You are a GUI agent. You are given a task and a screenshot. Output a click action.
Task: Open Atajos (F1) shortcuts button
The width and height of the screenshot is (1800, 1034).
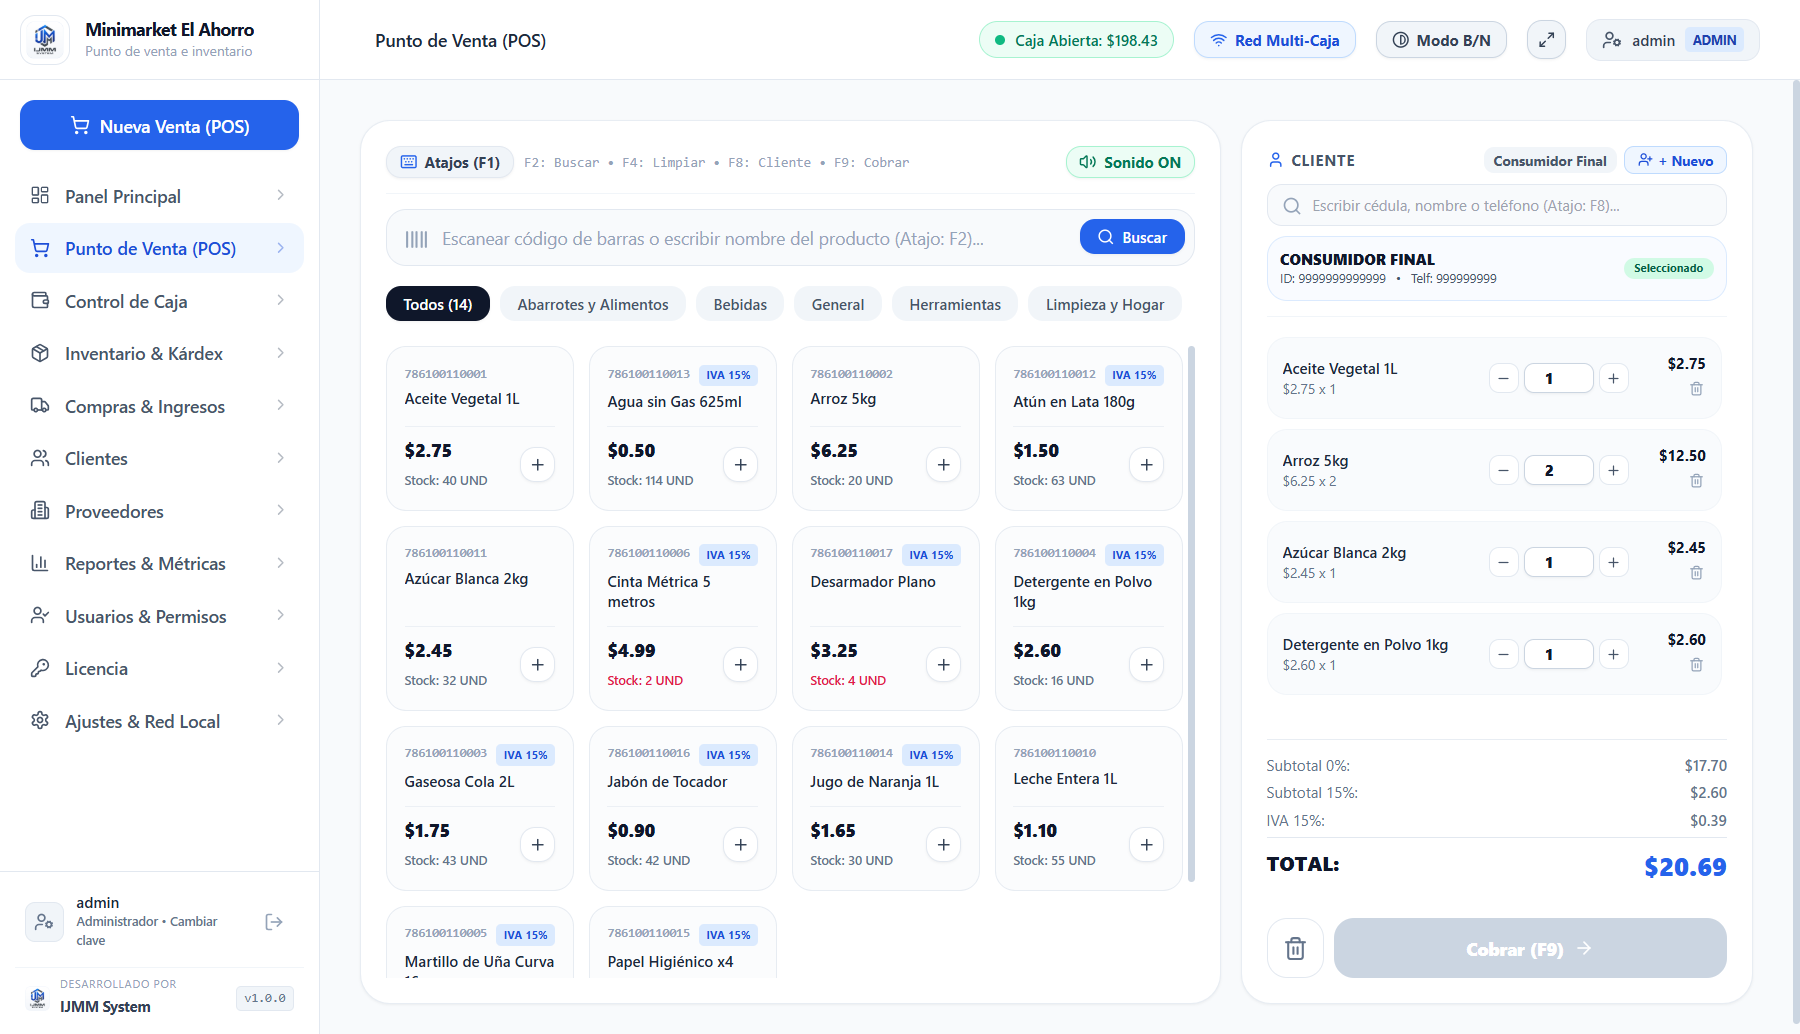coord(450,162)
